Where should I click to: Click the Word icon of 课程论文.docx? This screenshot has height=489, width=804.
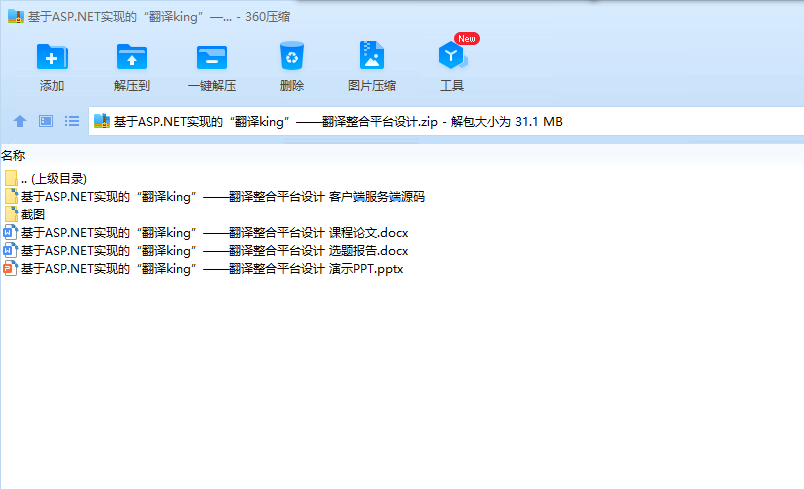coord(10,233)
